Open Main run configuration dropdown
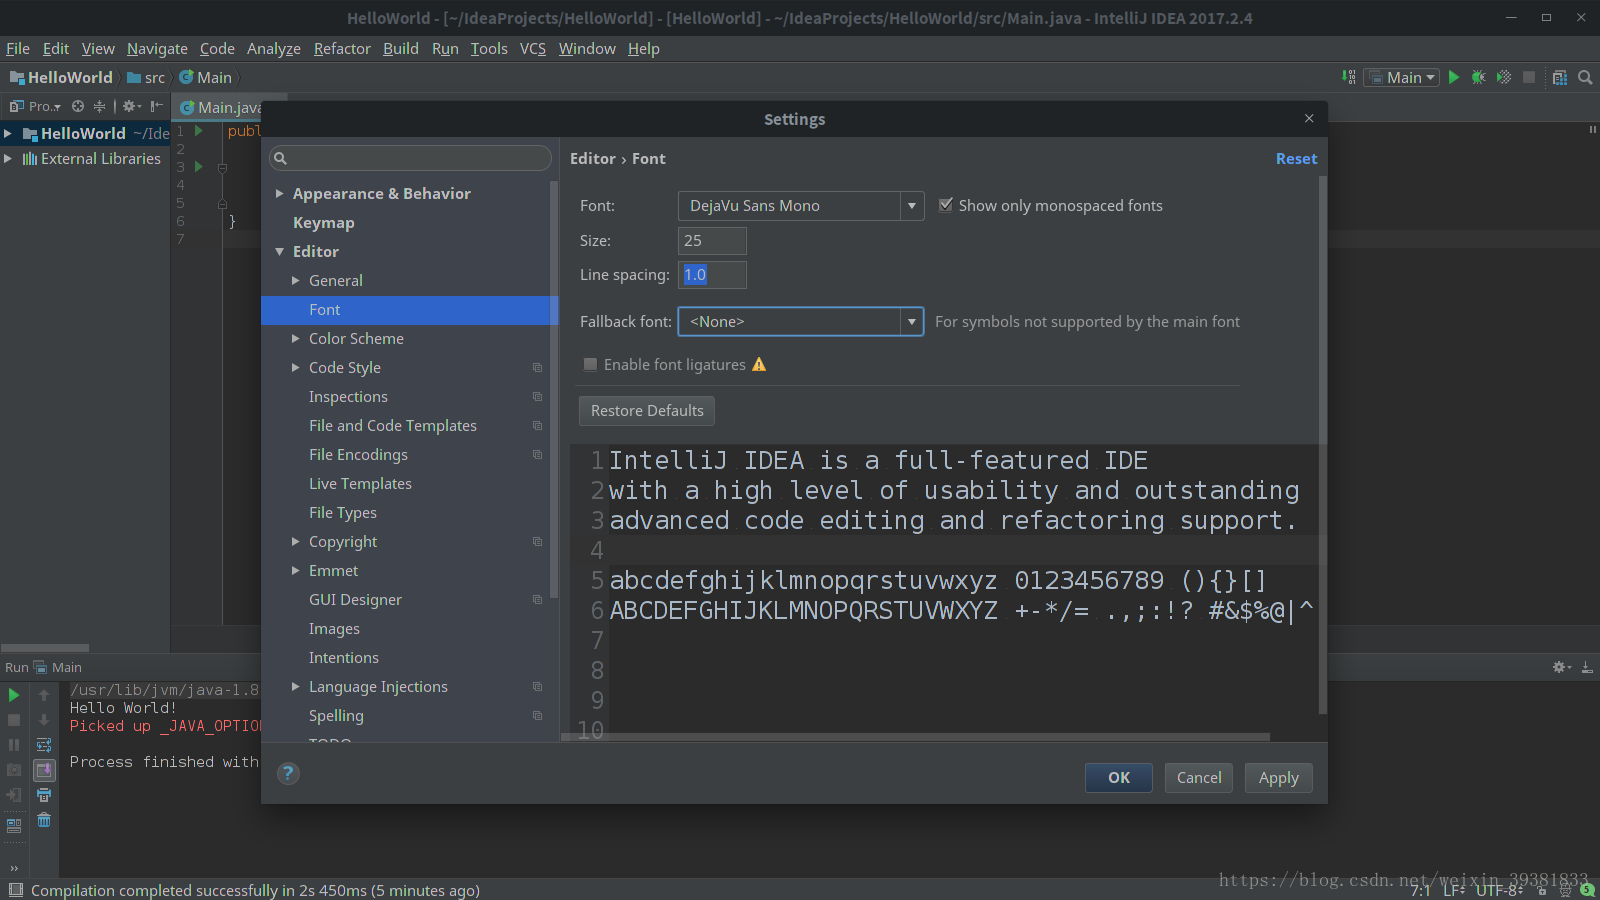1600x900 pixels. [1401, 77]
